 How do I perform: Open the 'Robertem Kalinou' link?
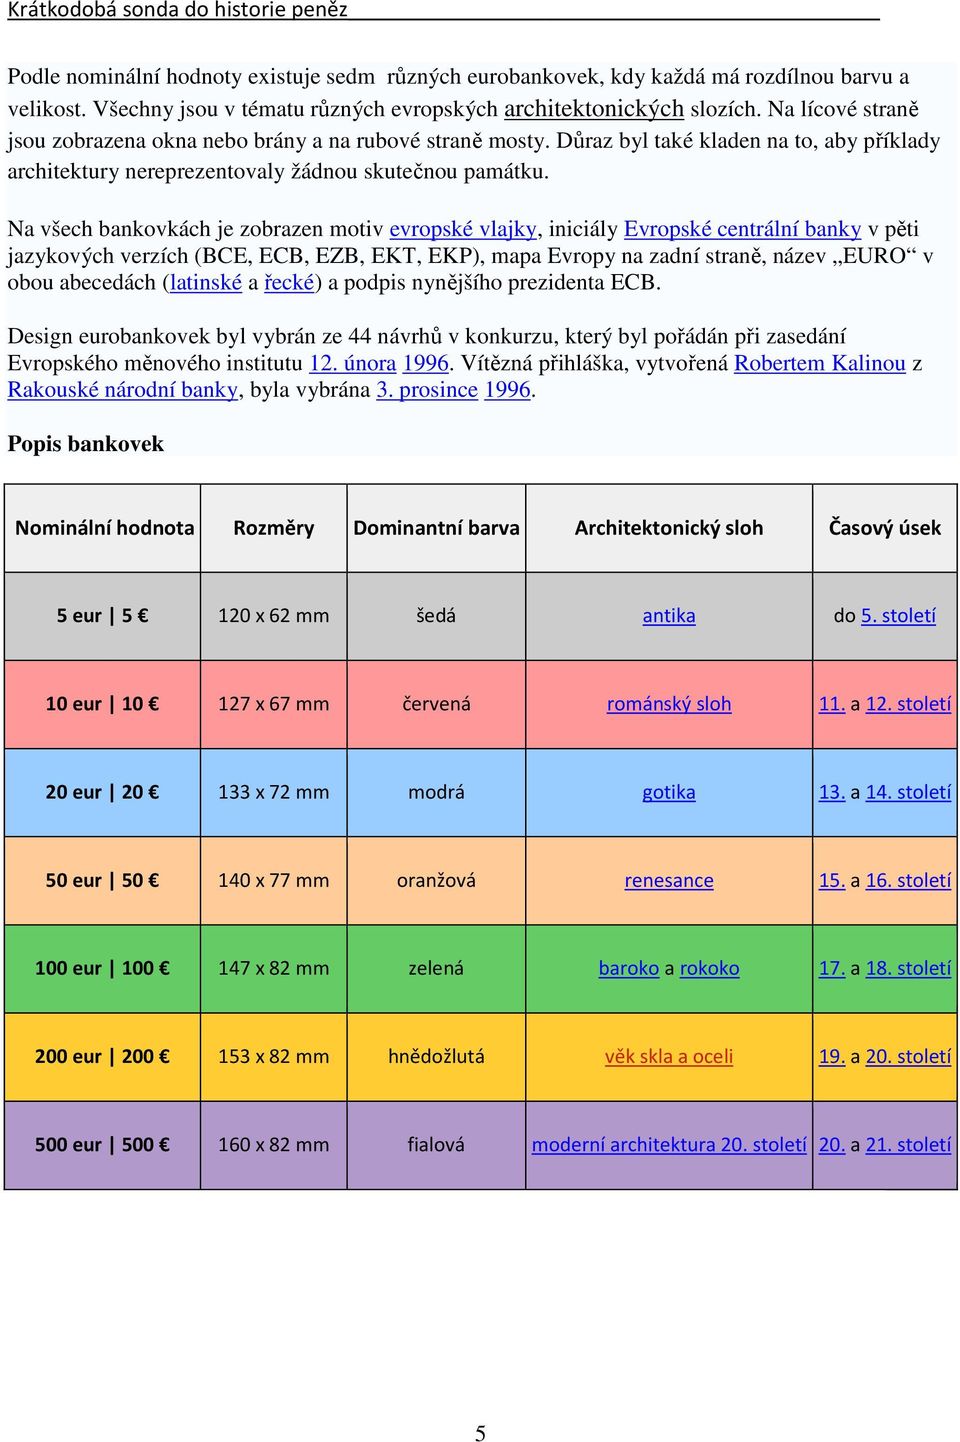820,363
